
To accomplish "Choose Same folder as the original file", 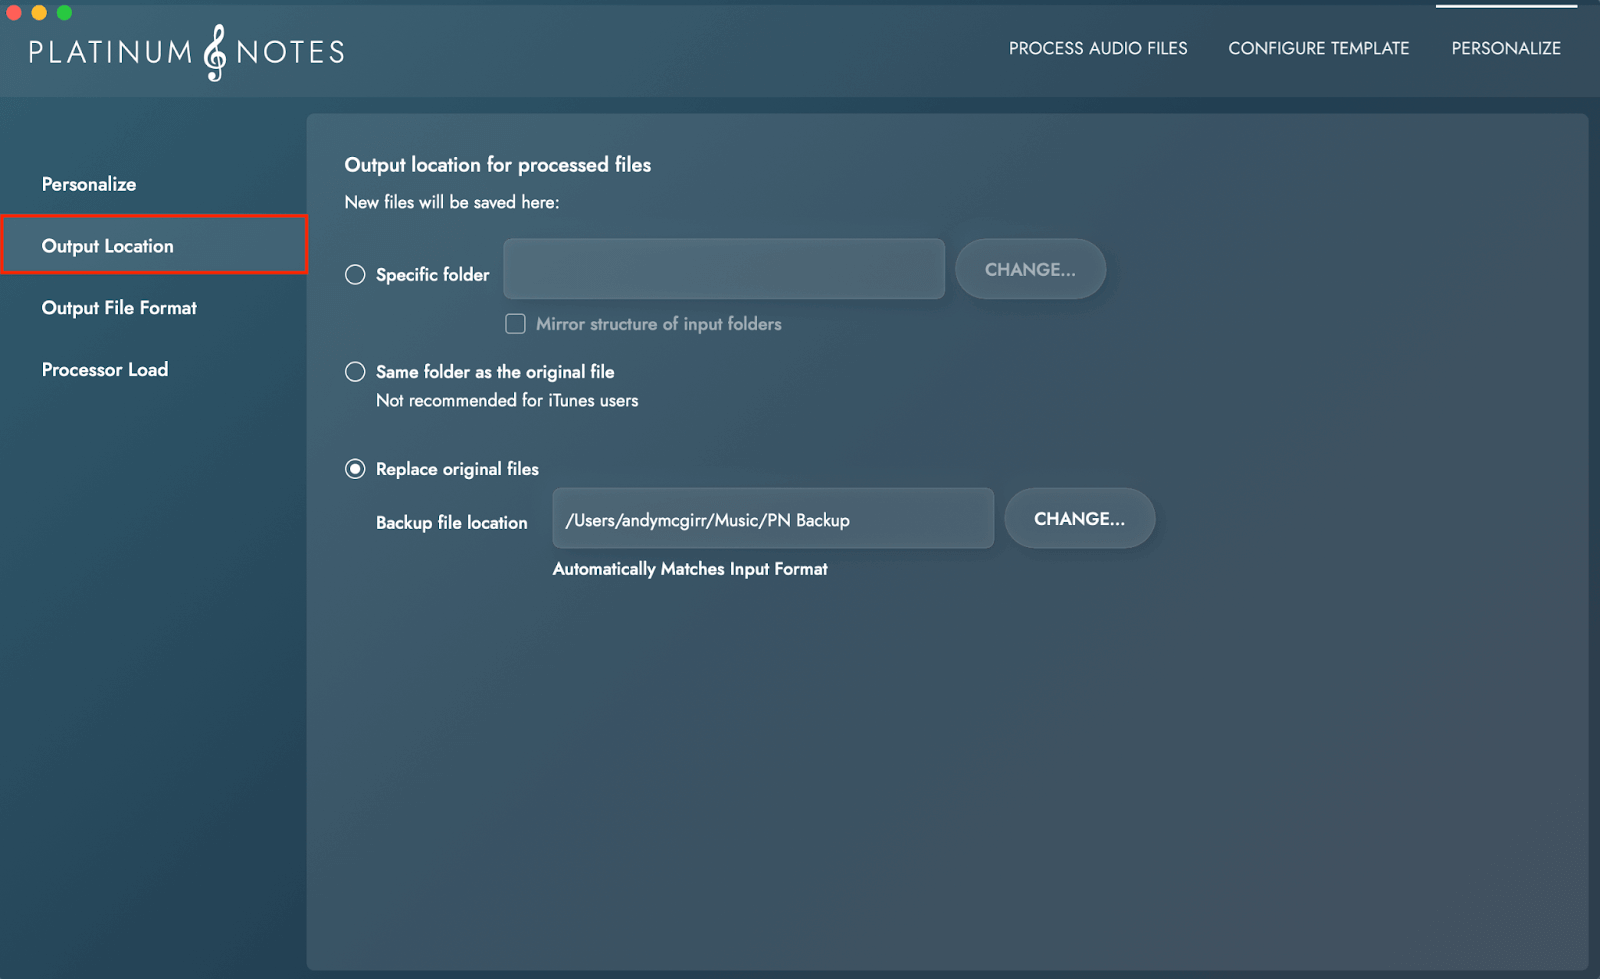I will tap(355, 372).
